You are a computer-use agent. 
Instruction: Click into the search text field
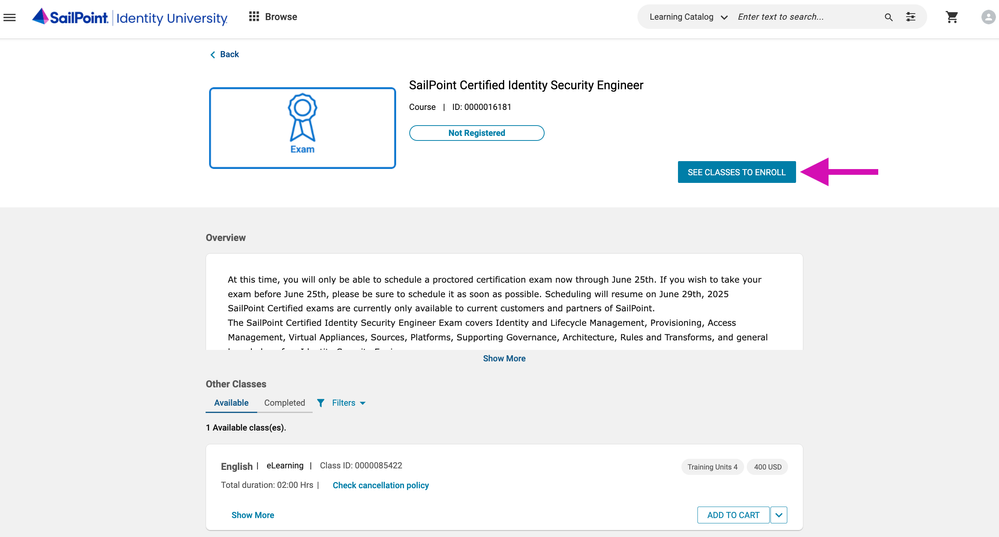tap(805, 17)
